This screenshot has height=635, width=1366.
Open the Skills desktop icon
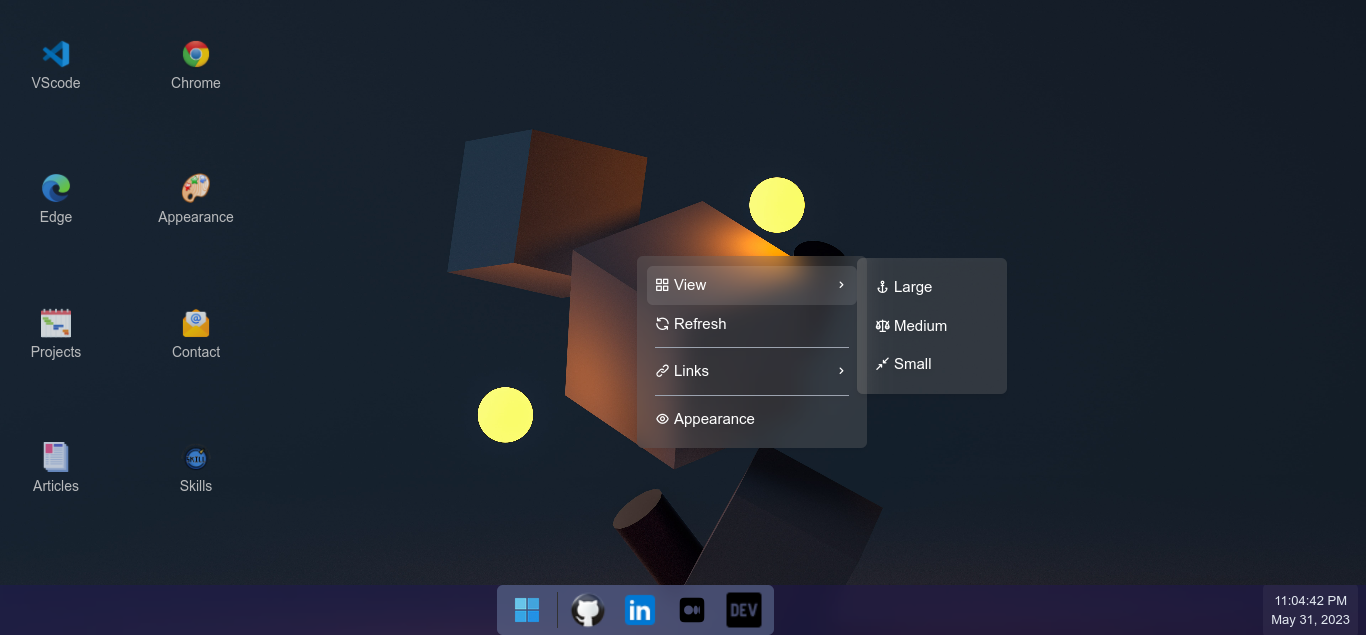196,469
